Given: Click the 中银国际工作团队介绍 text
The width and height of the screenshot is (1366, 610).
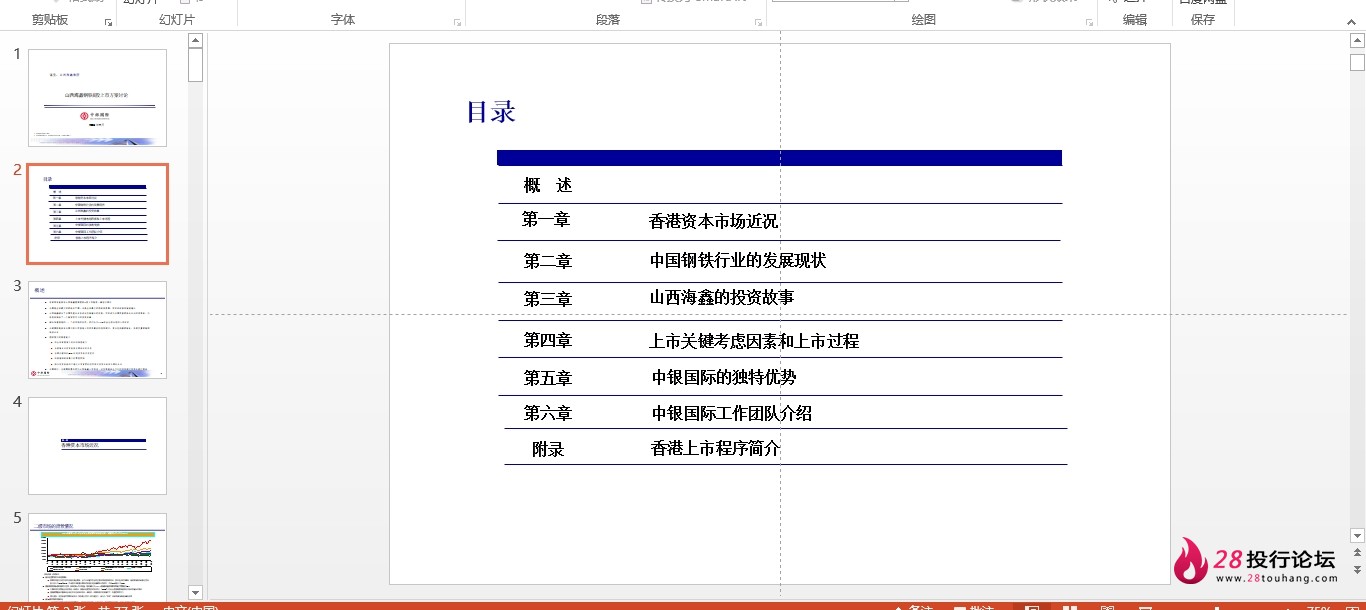Looking at the screenshot, I should pyautogui.click(x=732, y=414).
